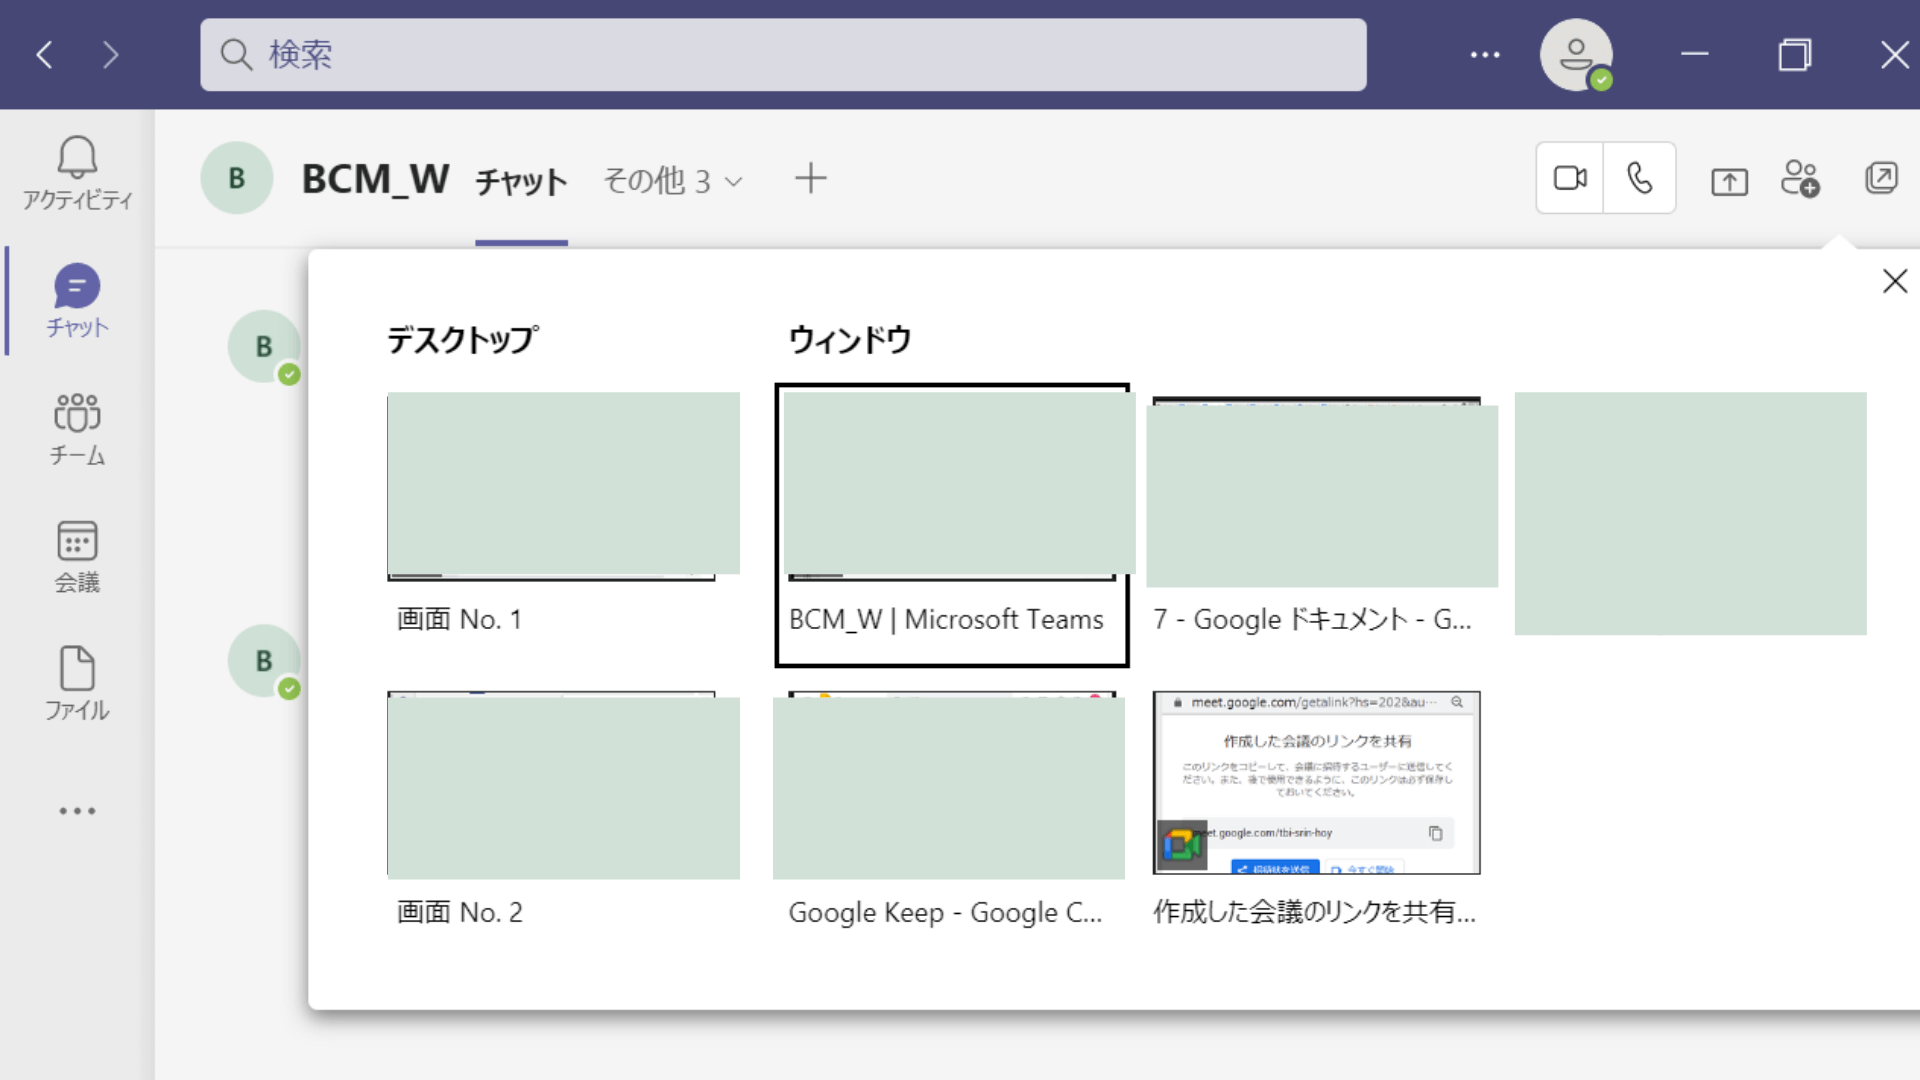Screen dimensions: 1920x1080
Task: Select the チャット icon in the sidebar
Action: (77, 300)
